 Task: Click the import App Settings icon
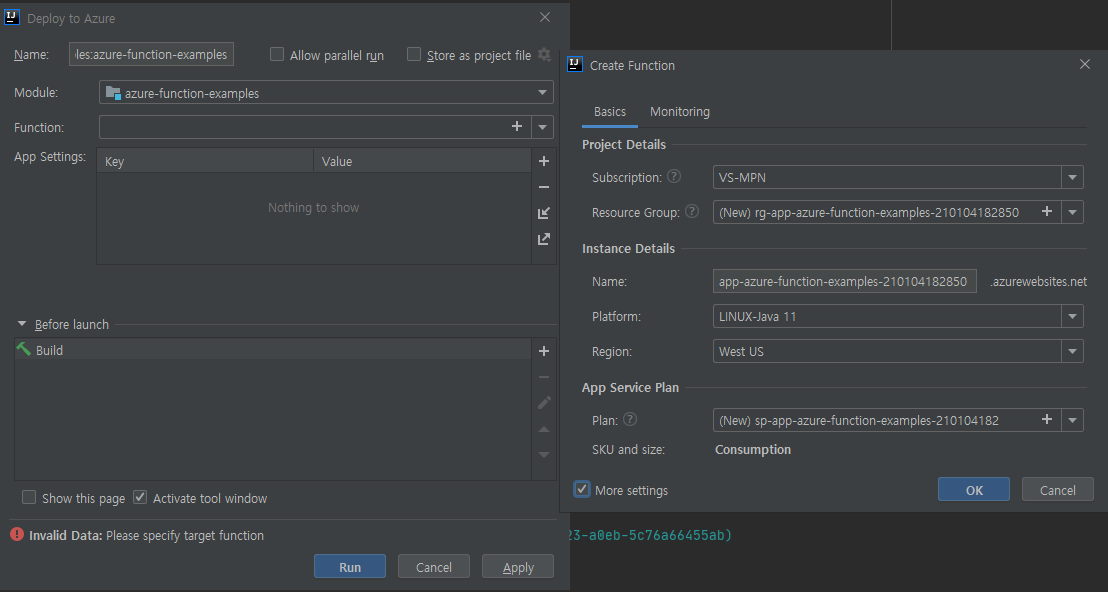pyautogui.click(x=544, y=213)
